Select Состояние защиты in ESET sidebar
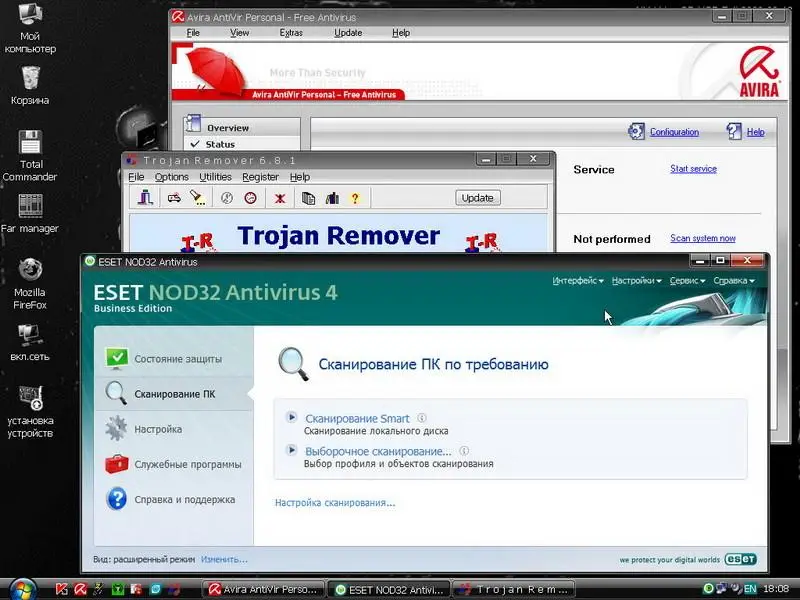Viewport: 800px width, 600px height. point(173,358)
